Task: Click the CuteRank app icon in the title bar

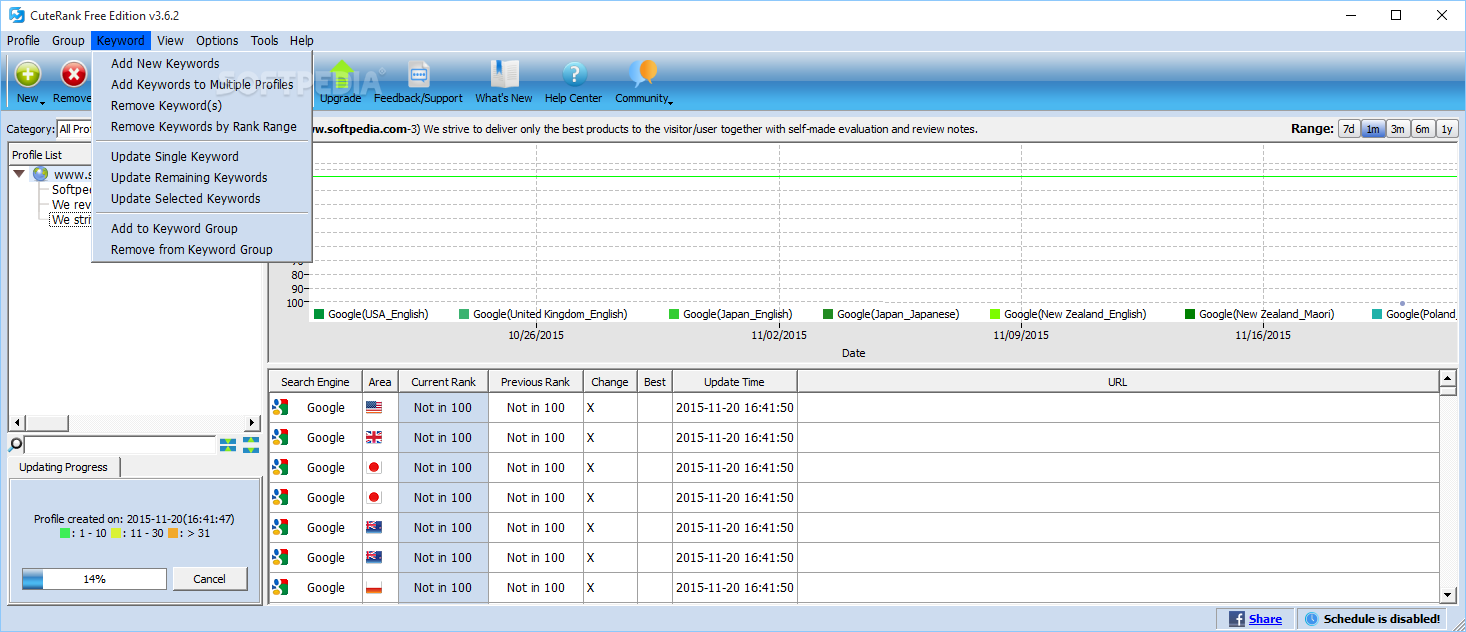Action: 16,15
